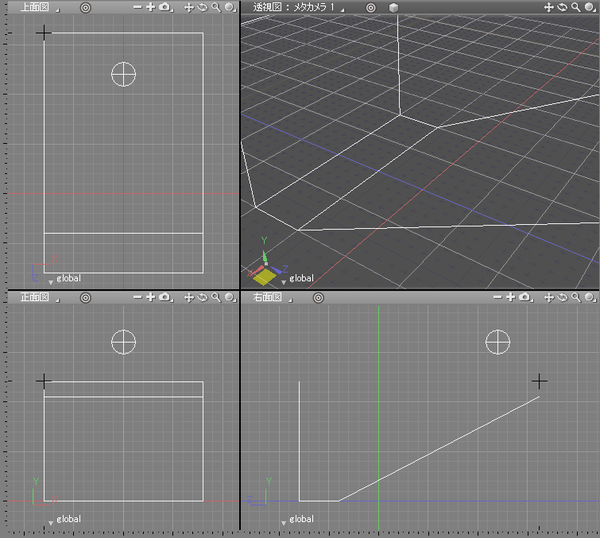The width and height of the screenshot is (600, 538).
Task: Select the rotate tool in 正面図 view
Action: click(x=202, y=298)
